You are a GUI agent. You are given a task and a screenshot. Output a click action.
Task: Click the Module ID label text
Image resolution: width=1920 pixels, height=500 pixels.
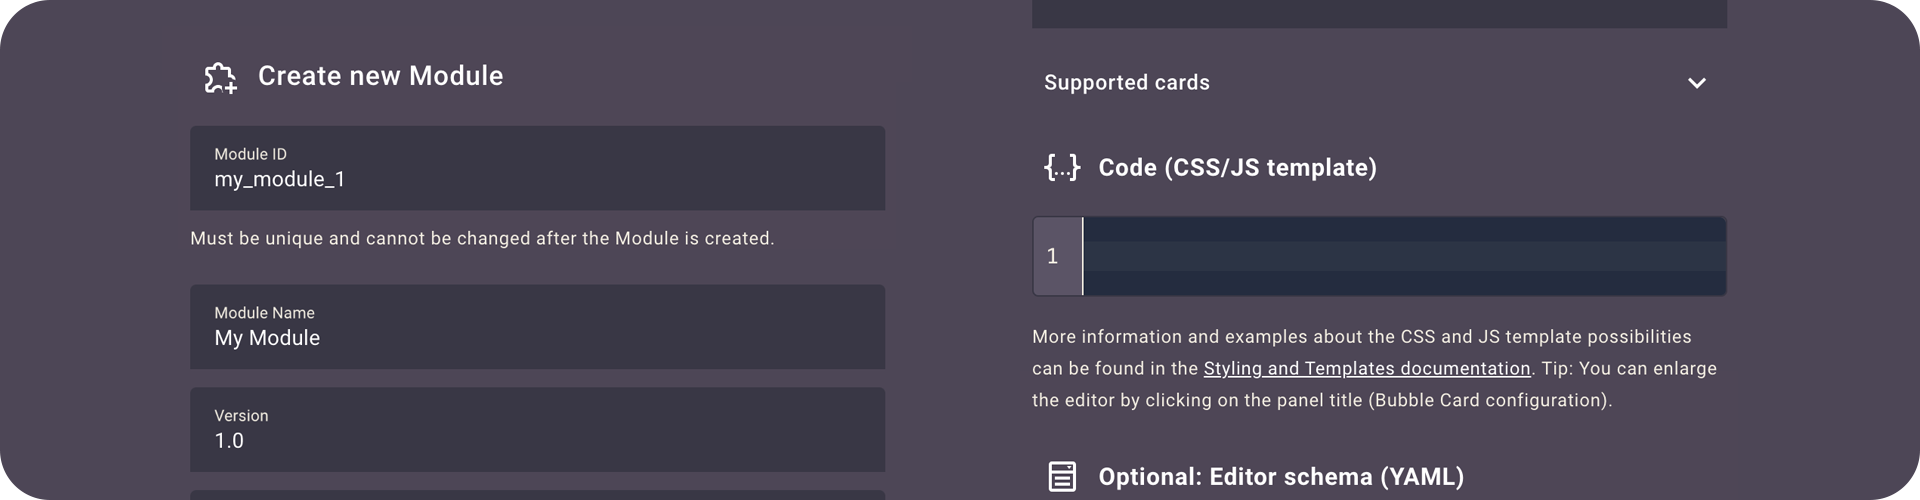pos(250,154)
